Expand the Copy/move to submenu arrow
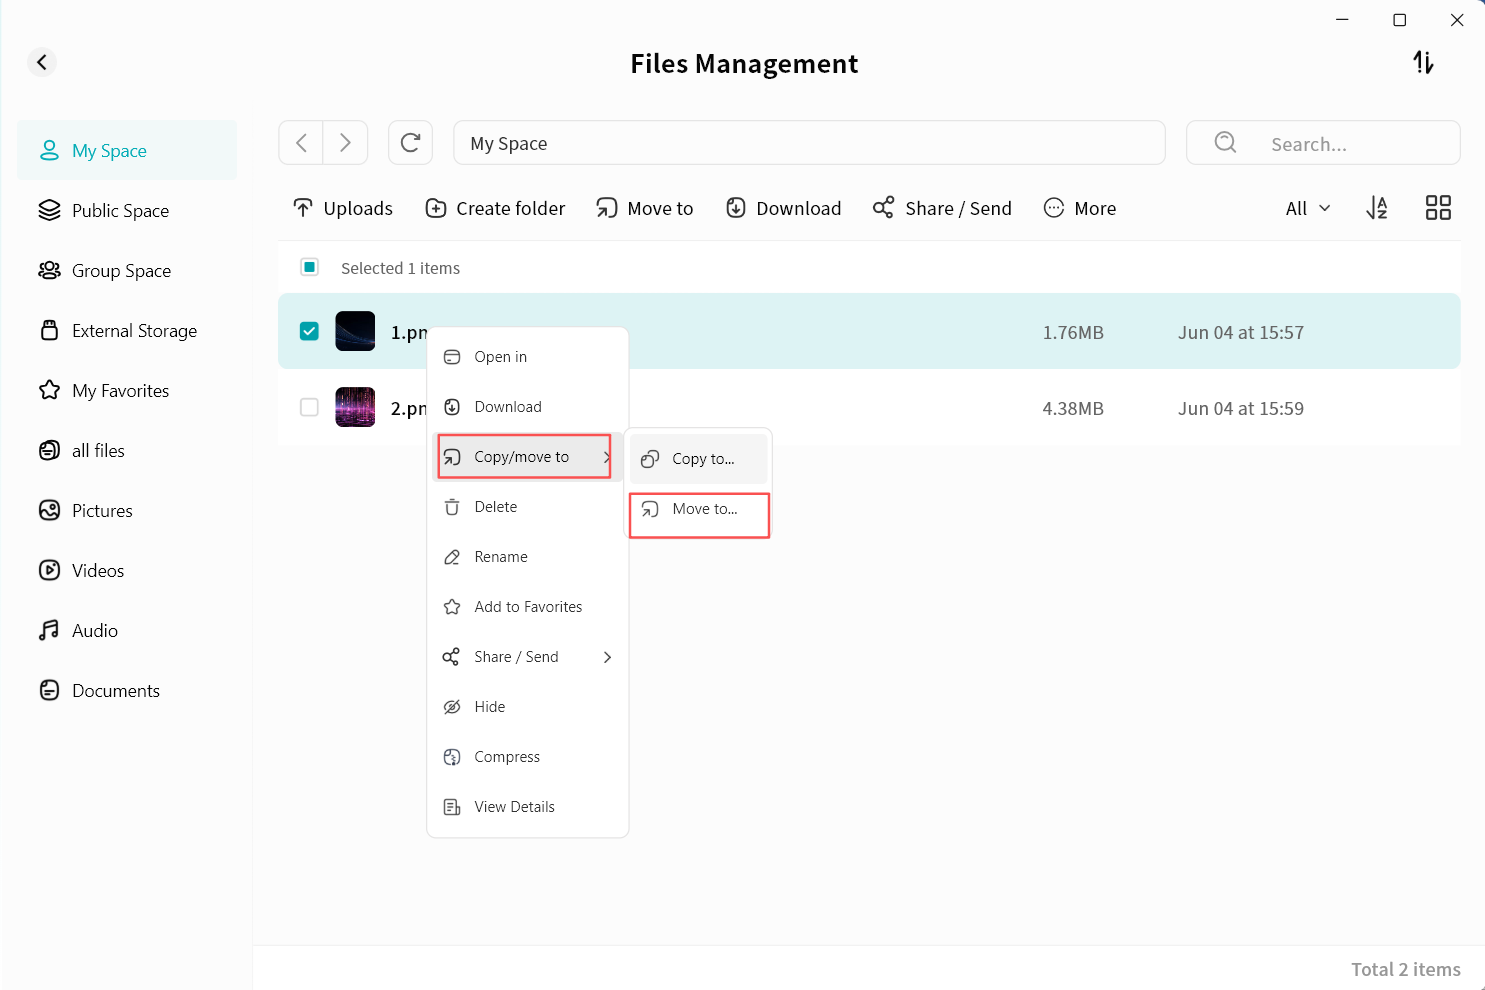Viewport: 1485px width, 990px height. [x=606, y=457]
